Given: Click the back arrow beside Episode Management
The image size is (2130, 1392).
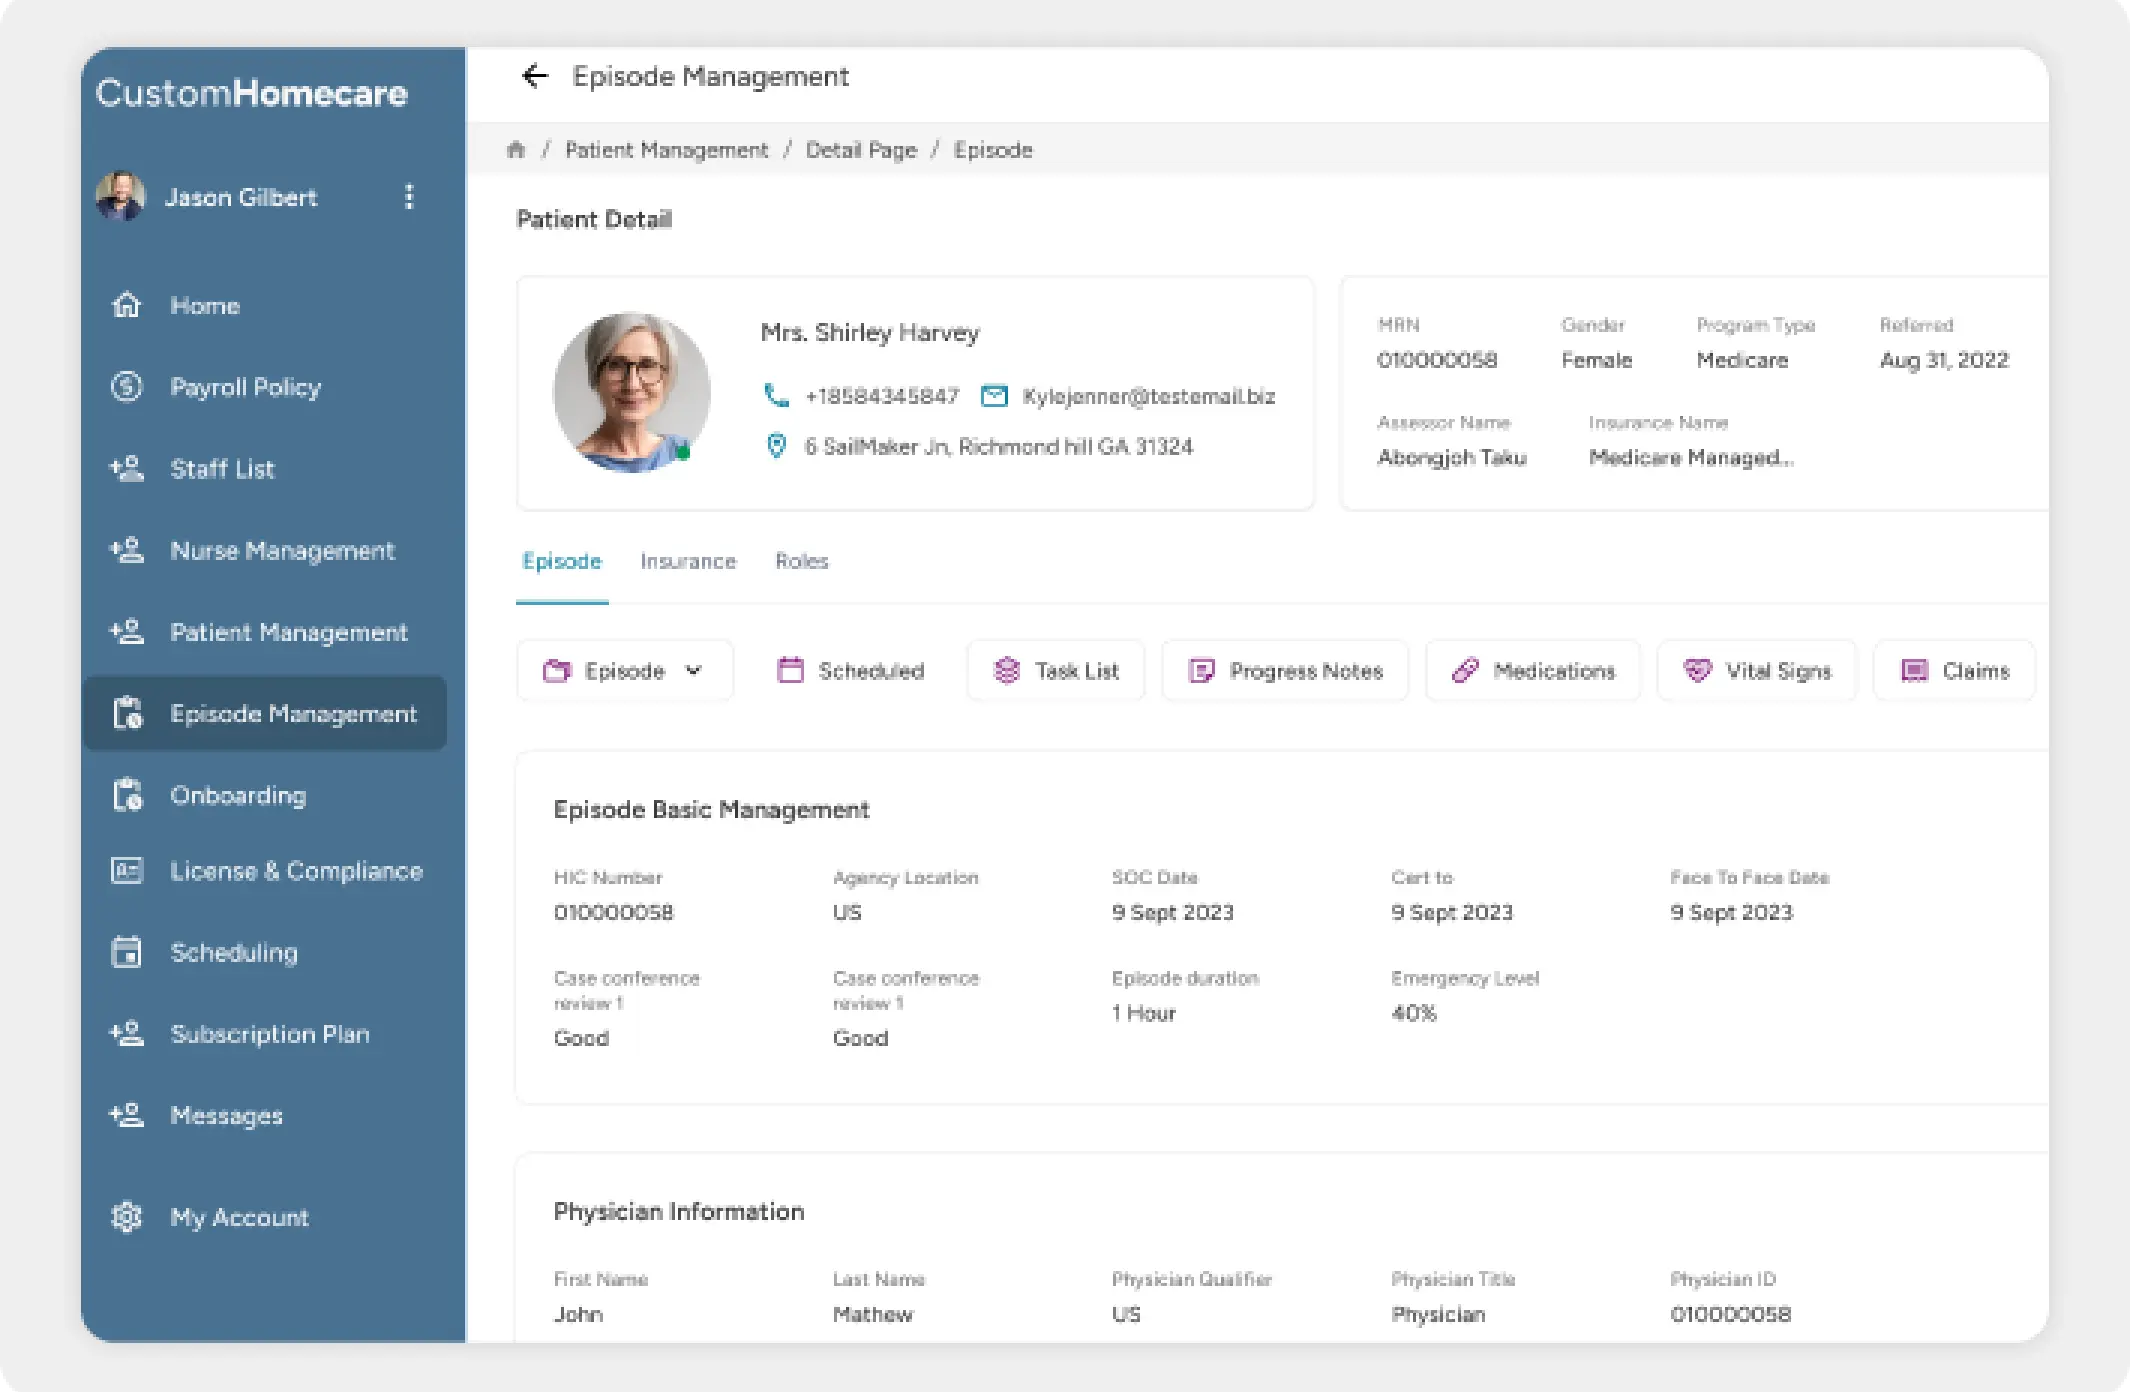Looking at the screenshot, I should [x=536, y=76].
